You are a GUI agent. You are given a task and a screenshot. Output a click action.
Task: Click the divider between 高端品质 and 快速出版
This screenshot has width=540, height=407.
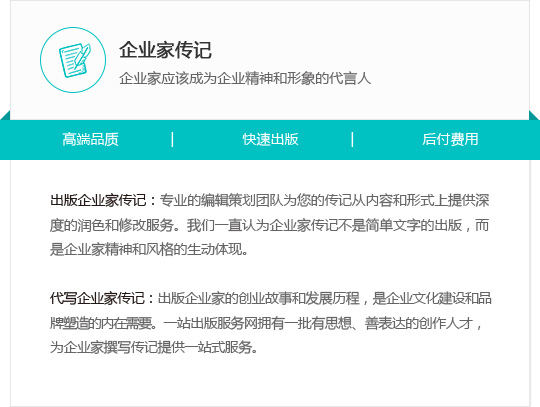pyautogui.click(x=173, y=139)
